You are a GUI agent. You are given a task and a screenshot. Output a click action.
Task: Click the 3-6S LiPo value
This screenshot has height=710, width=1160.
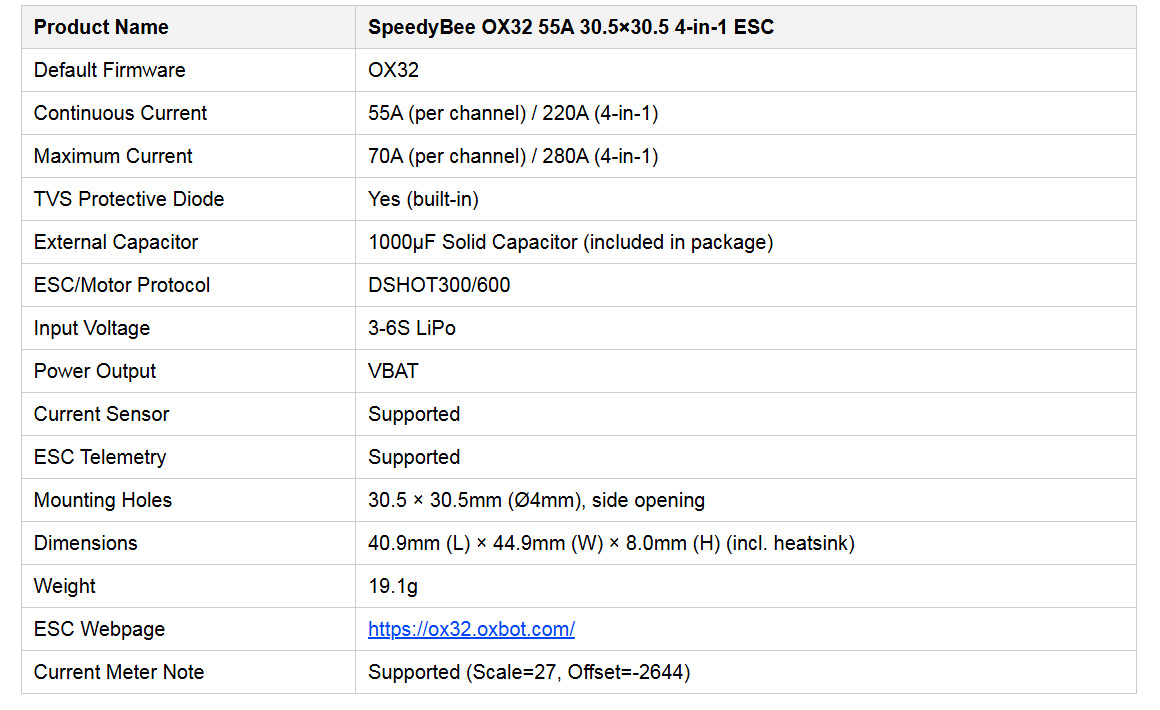(x=411, y=328)
